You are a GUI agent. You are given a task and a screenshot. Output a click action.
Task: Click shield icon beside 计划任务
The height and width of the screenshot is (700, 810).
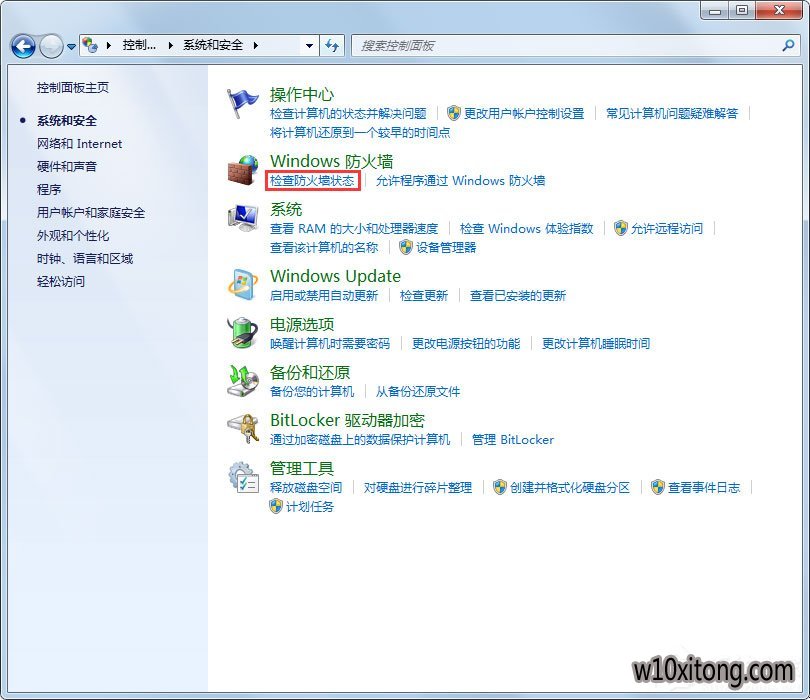276,506
